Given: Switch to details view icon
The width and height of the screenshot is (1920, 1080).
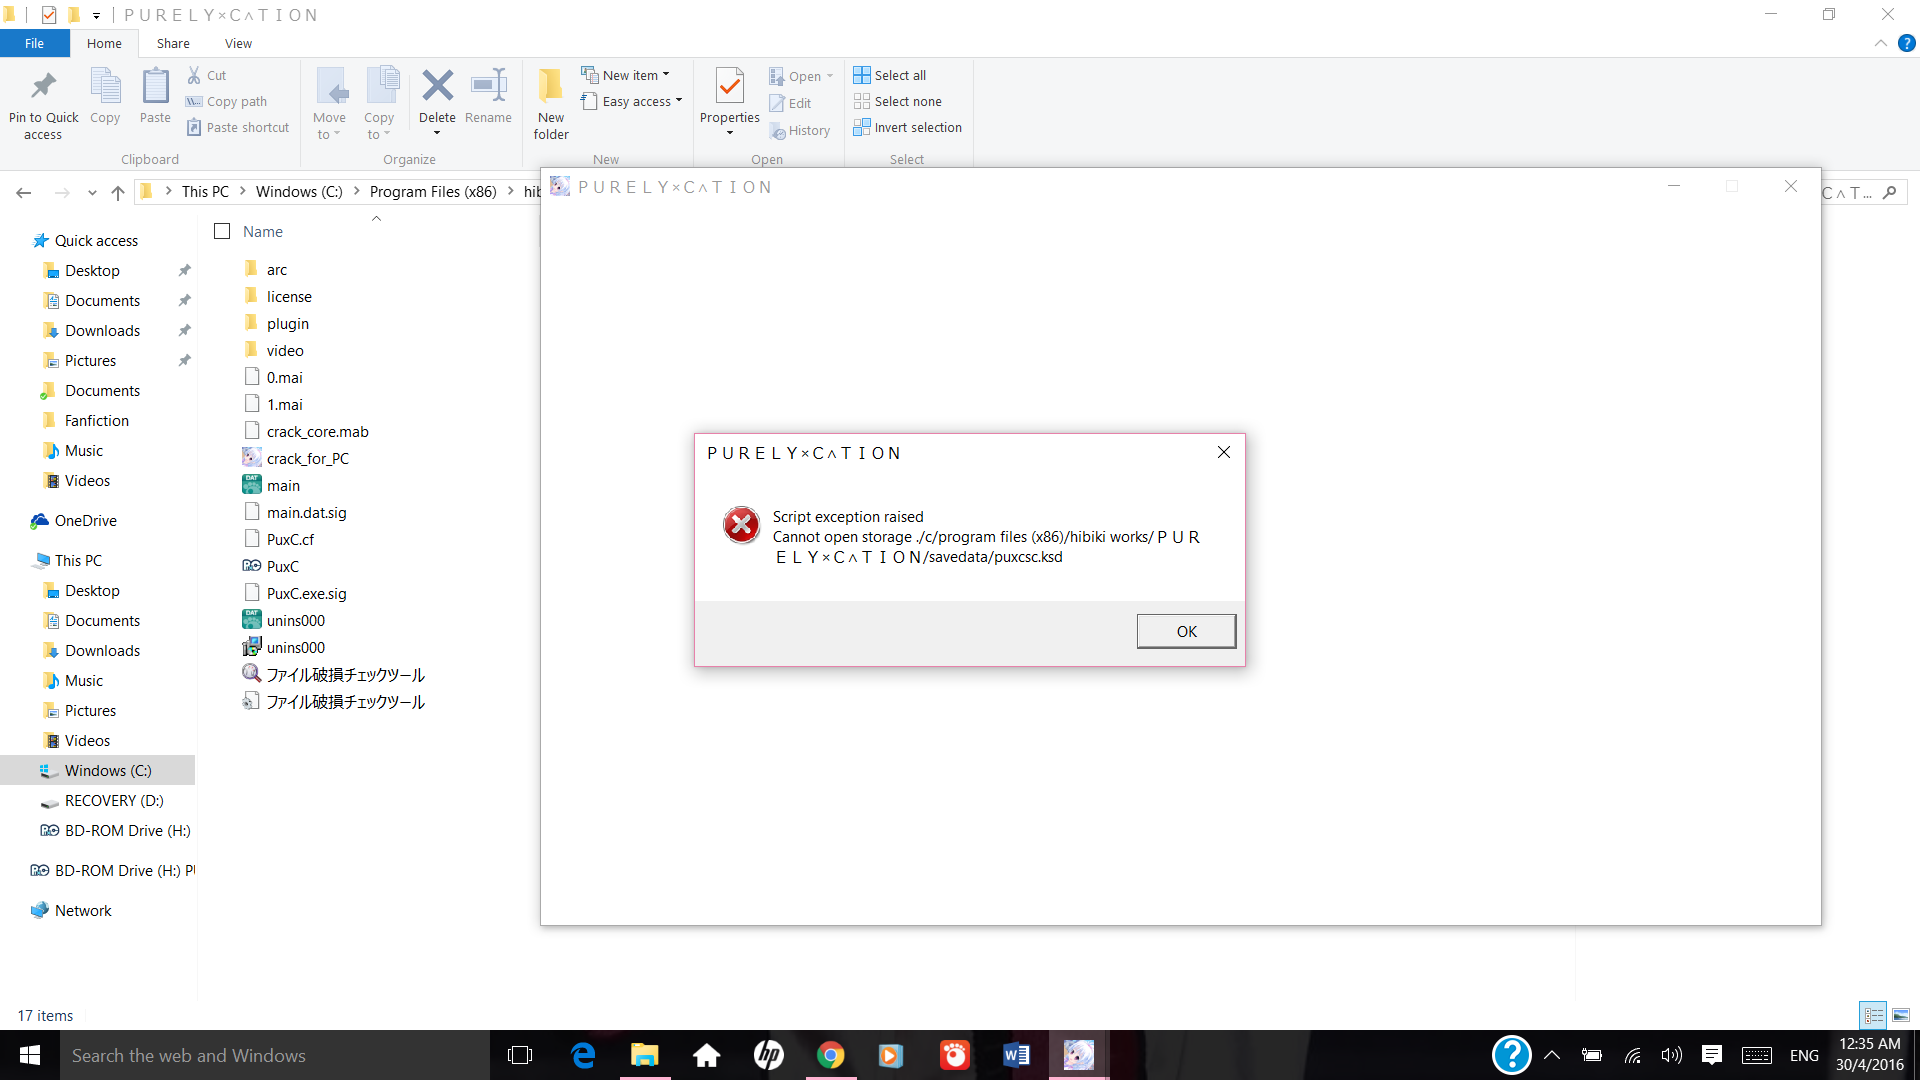Looking at the screenshot, I should coord(1873,1015).
